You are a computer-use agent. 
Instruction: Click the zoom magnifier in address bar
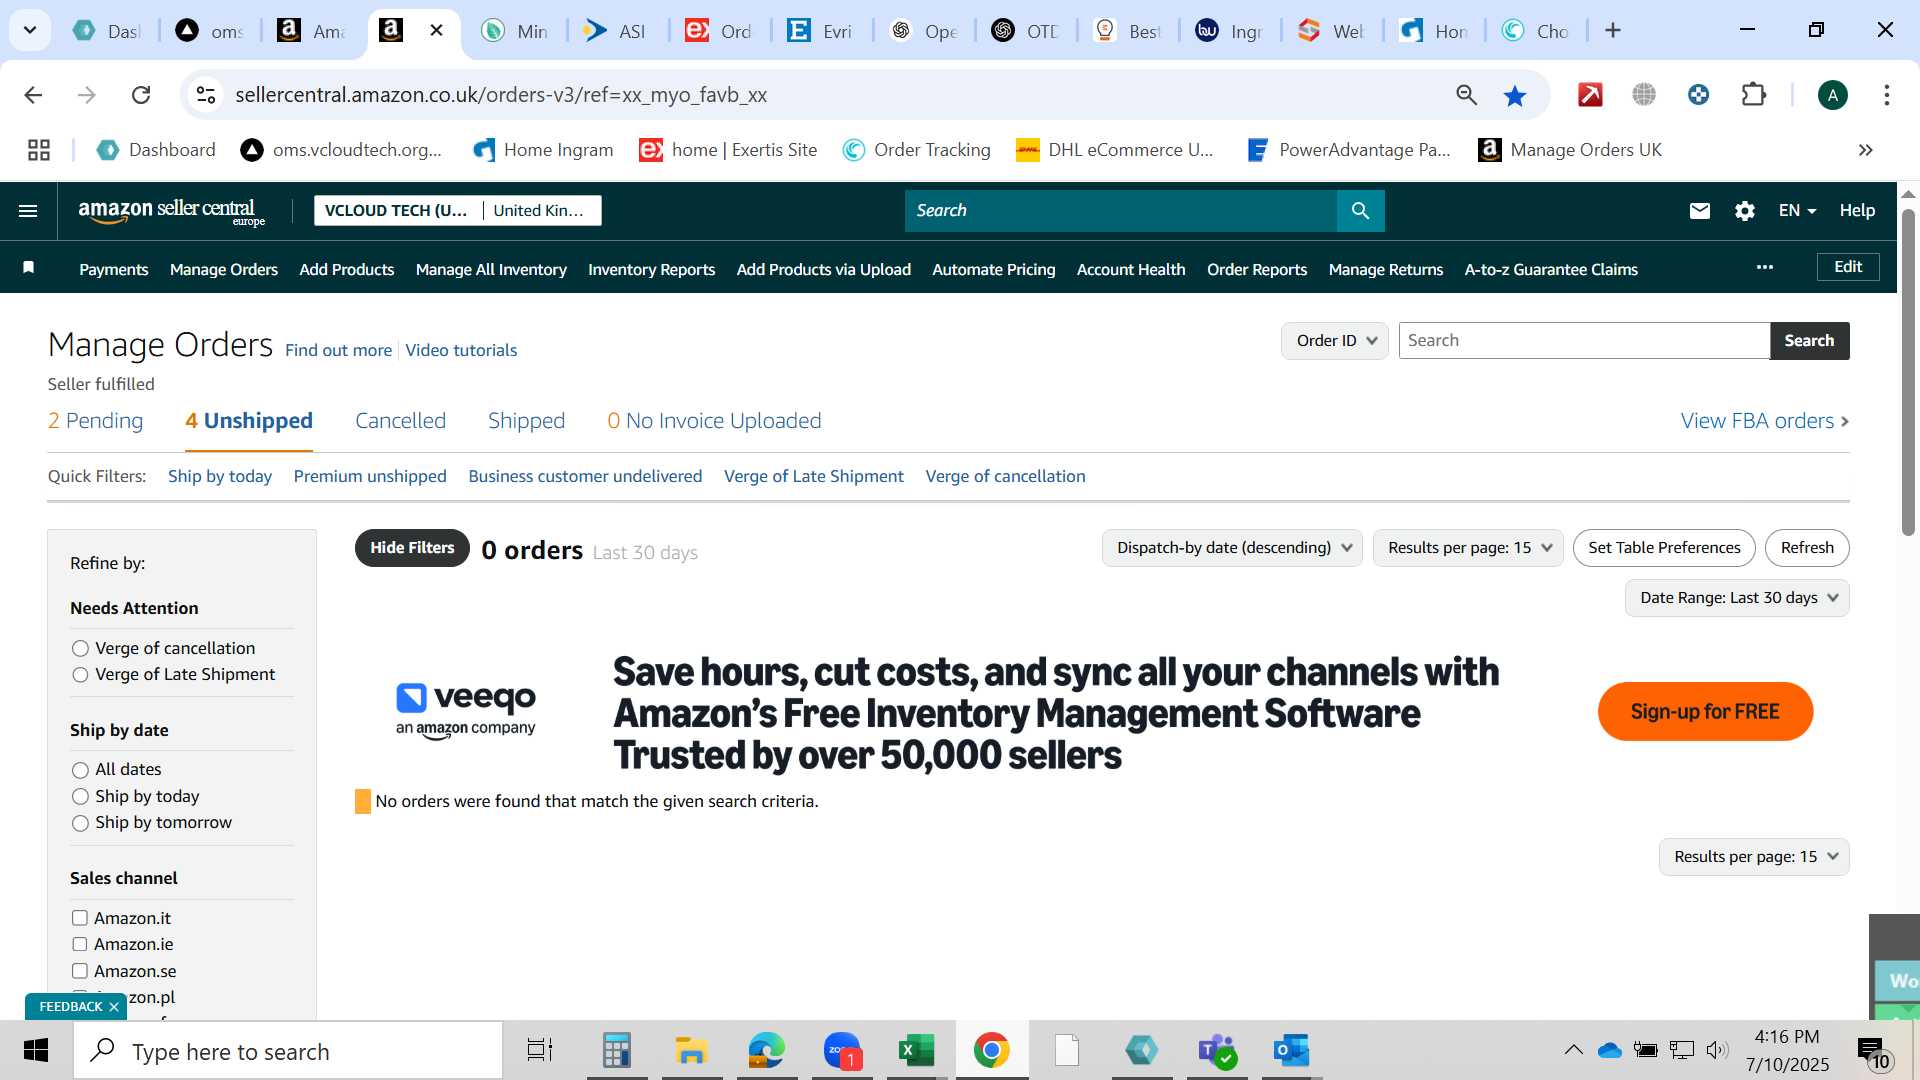(1466, 95)
